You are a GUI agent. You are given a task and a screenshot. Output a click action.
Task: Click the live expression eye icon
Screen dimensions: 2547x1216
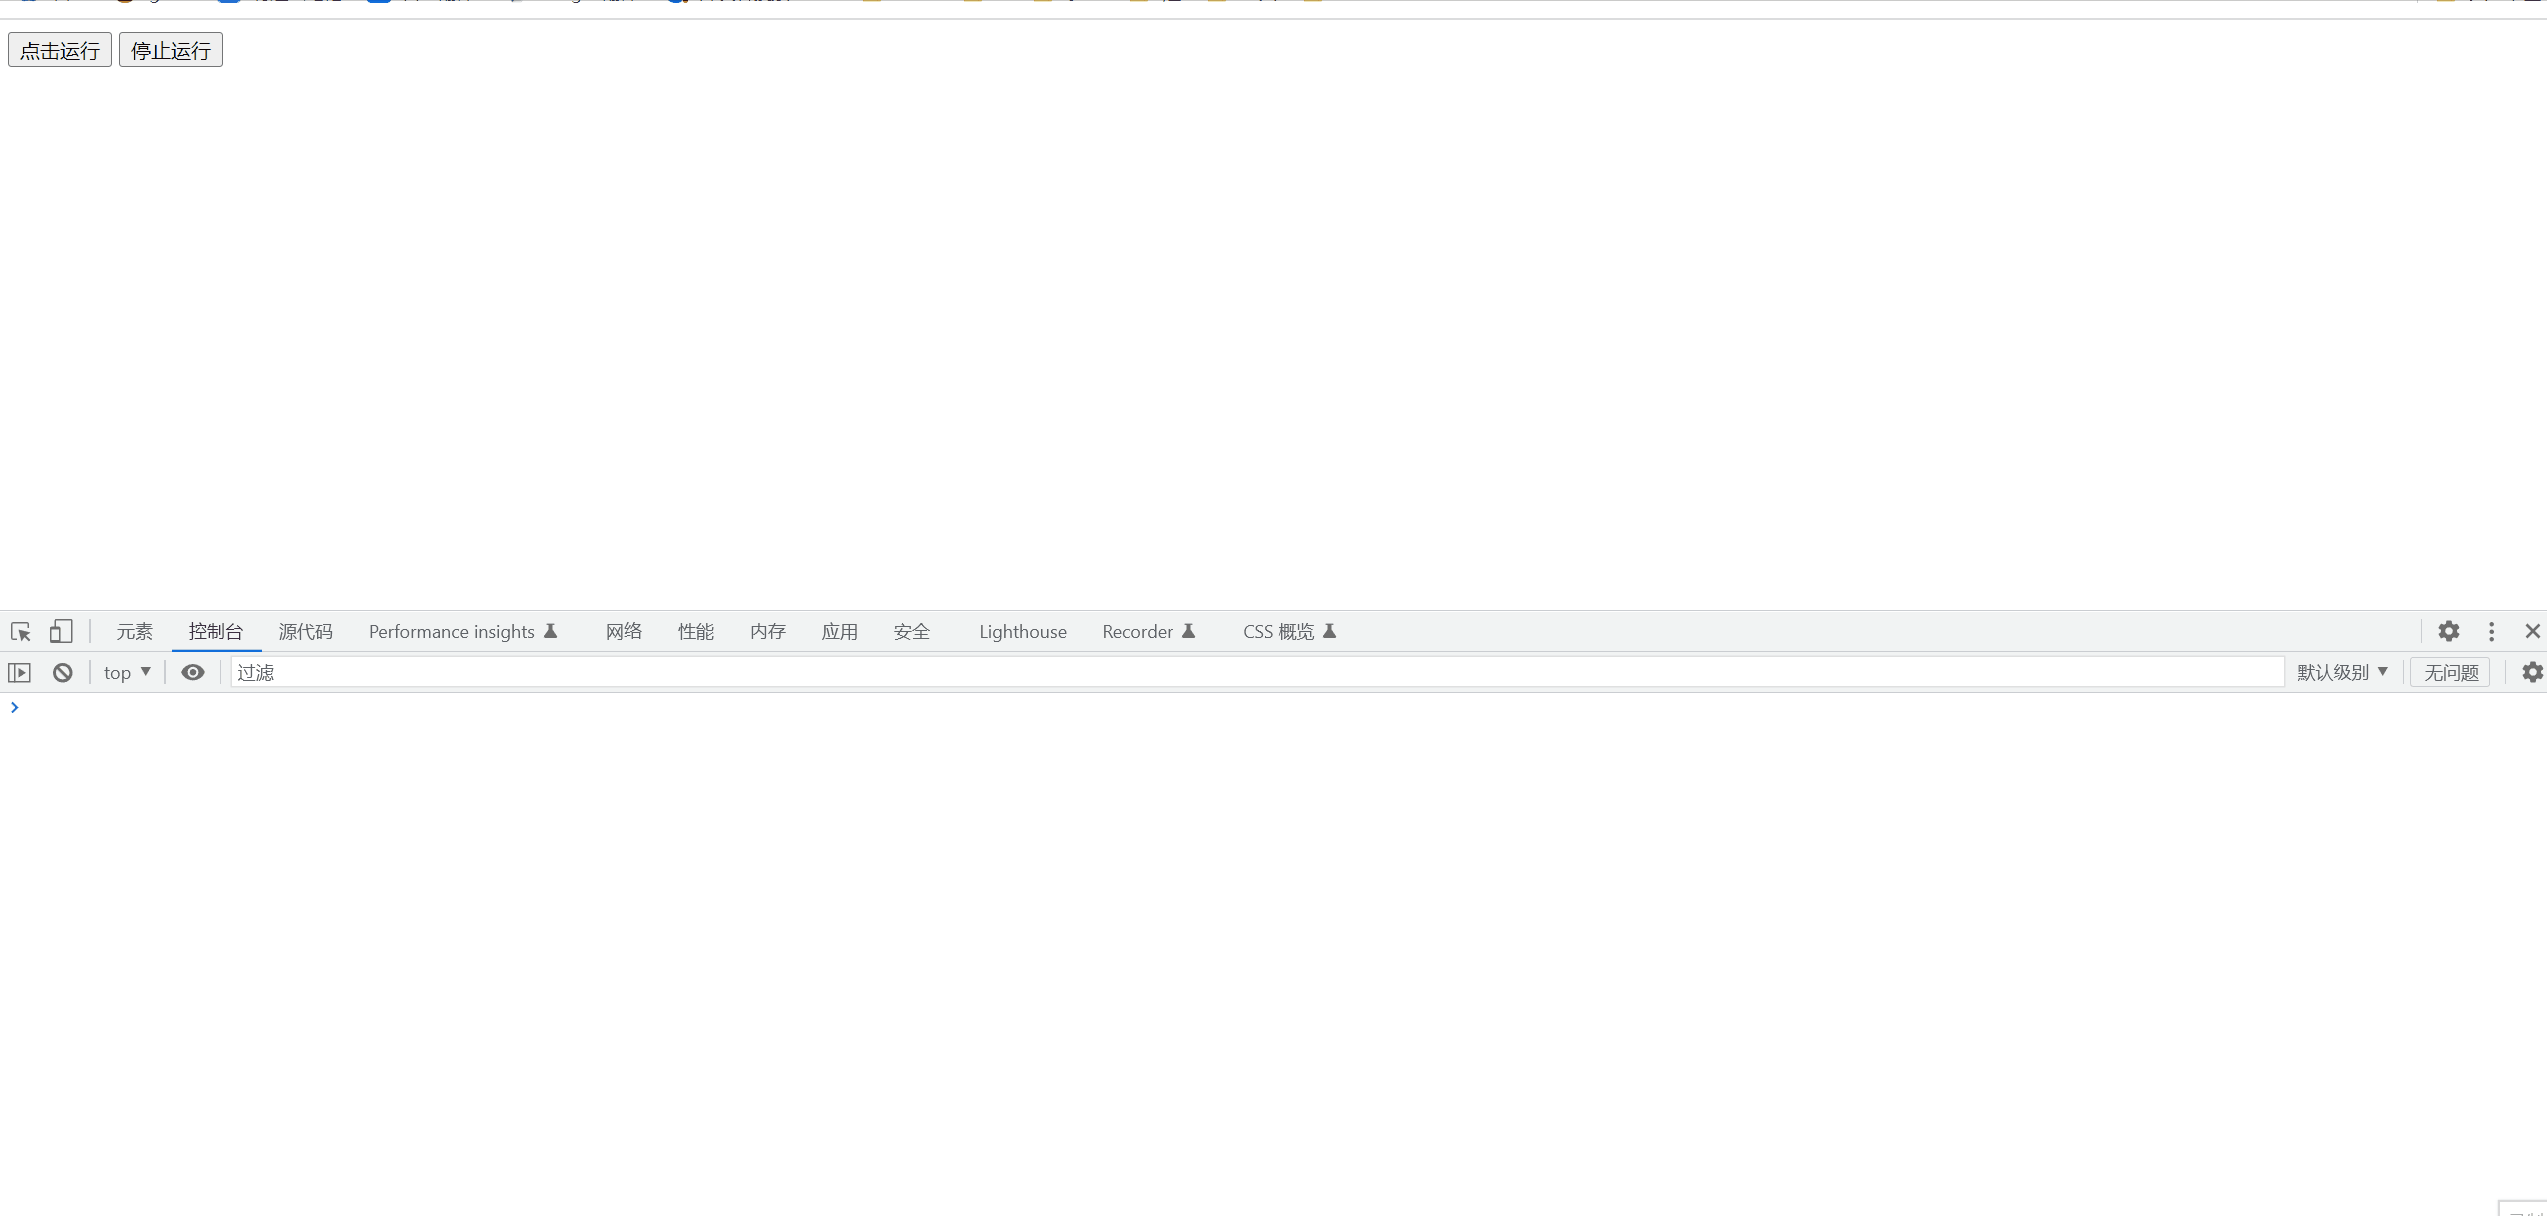193,673
